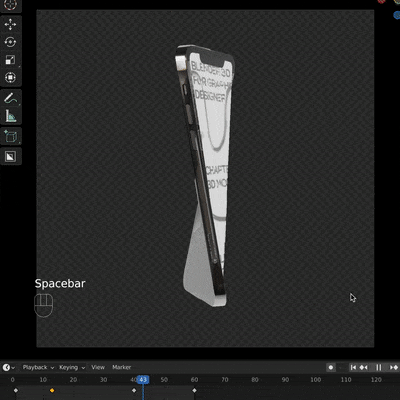Select the Transform tool

coord(10,78)
